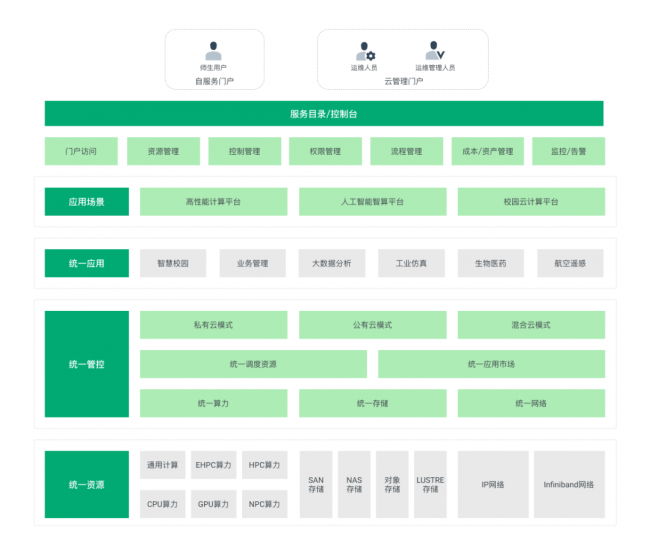The image size is (650, 545).
Task: Select the 公有云模式 block
Action: 373,325
